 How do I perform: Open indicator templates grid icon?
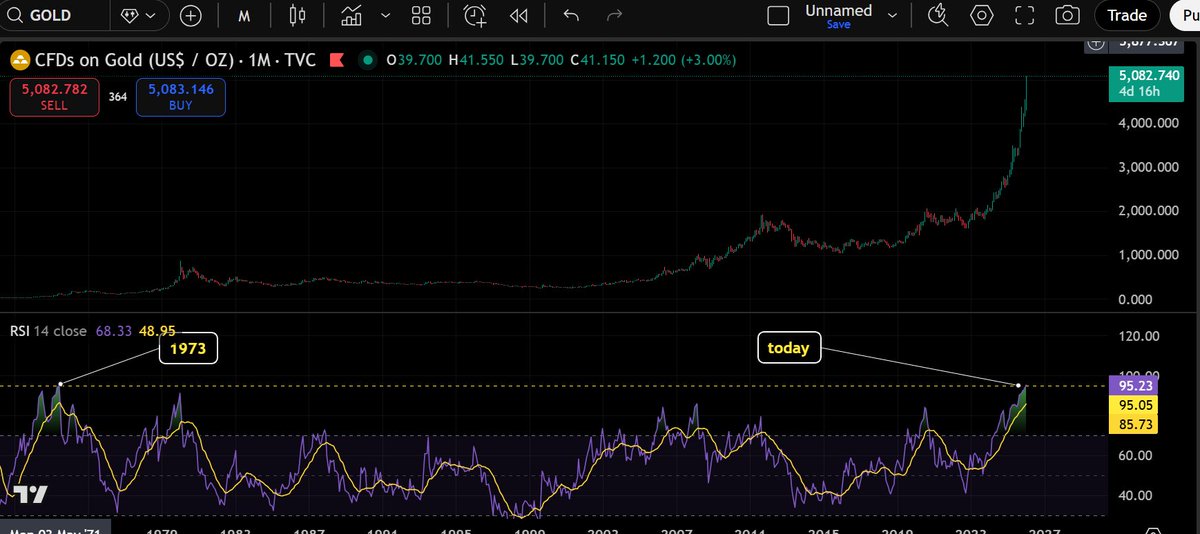(x=421, y=15)
